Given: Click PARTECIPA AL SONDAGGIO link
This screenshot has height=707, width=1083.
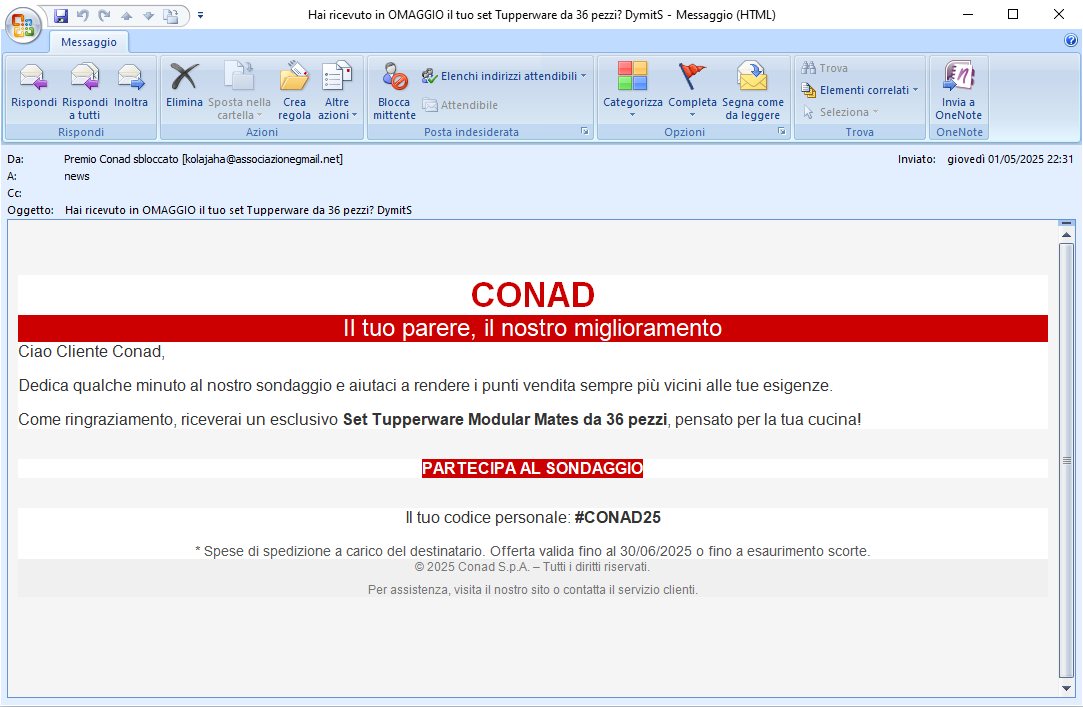Looking at the screenshot, I should (533, 468).
